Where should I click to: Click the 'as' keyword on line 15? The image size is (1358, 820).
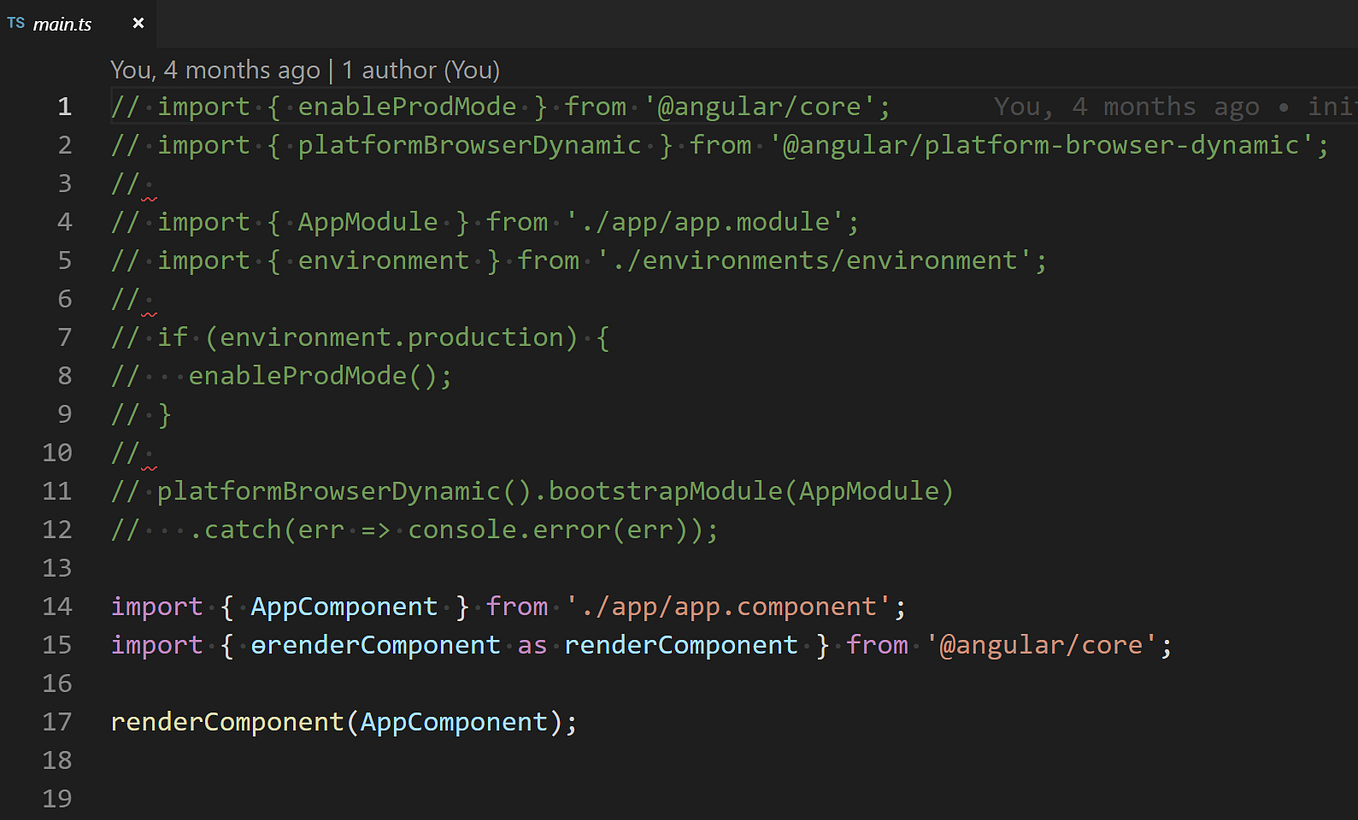(x=532, y=644)
